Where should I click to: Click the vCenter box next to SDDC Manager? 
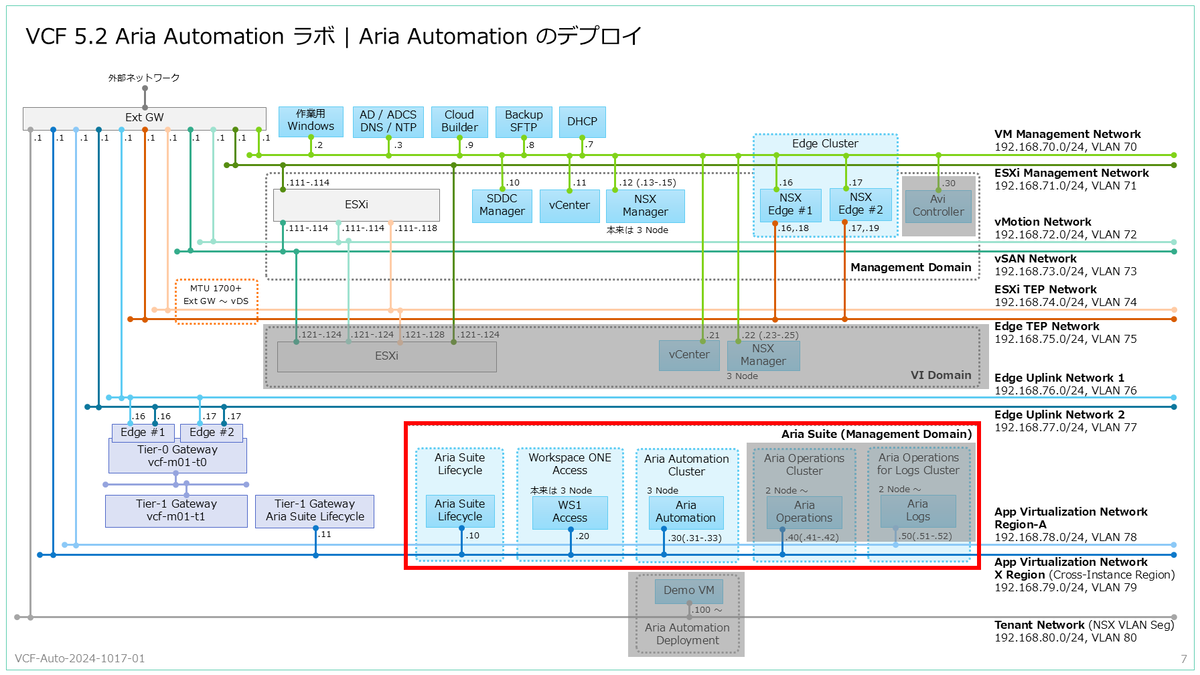point(569,205)
